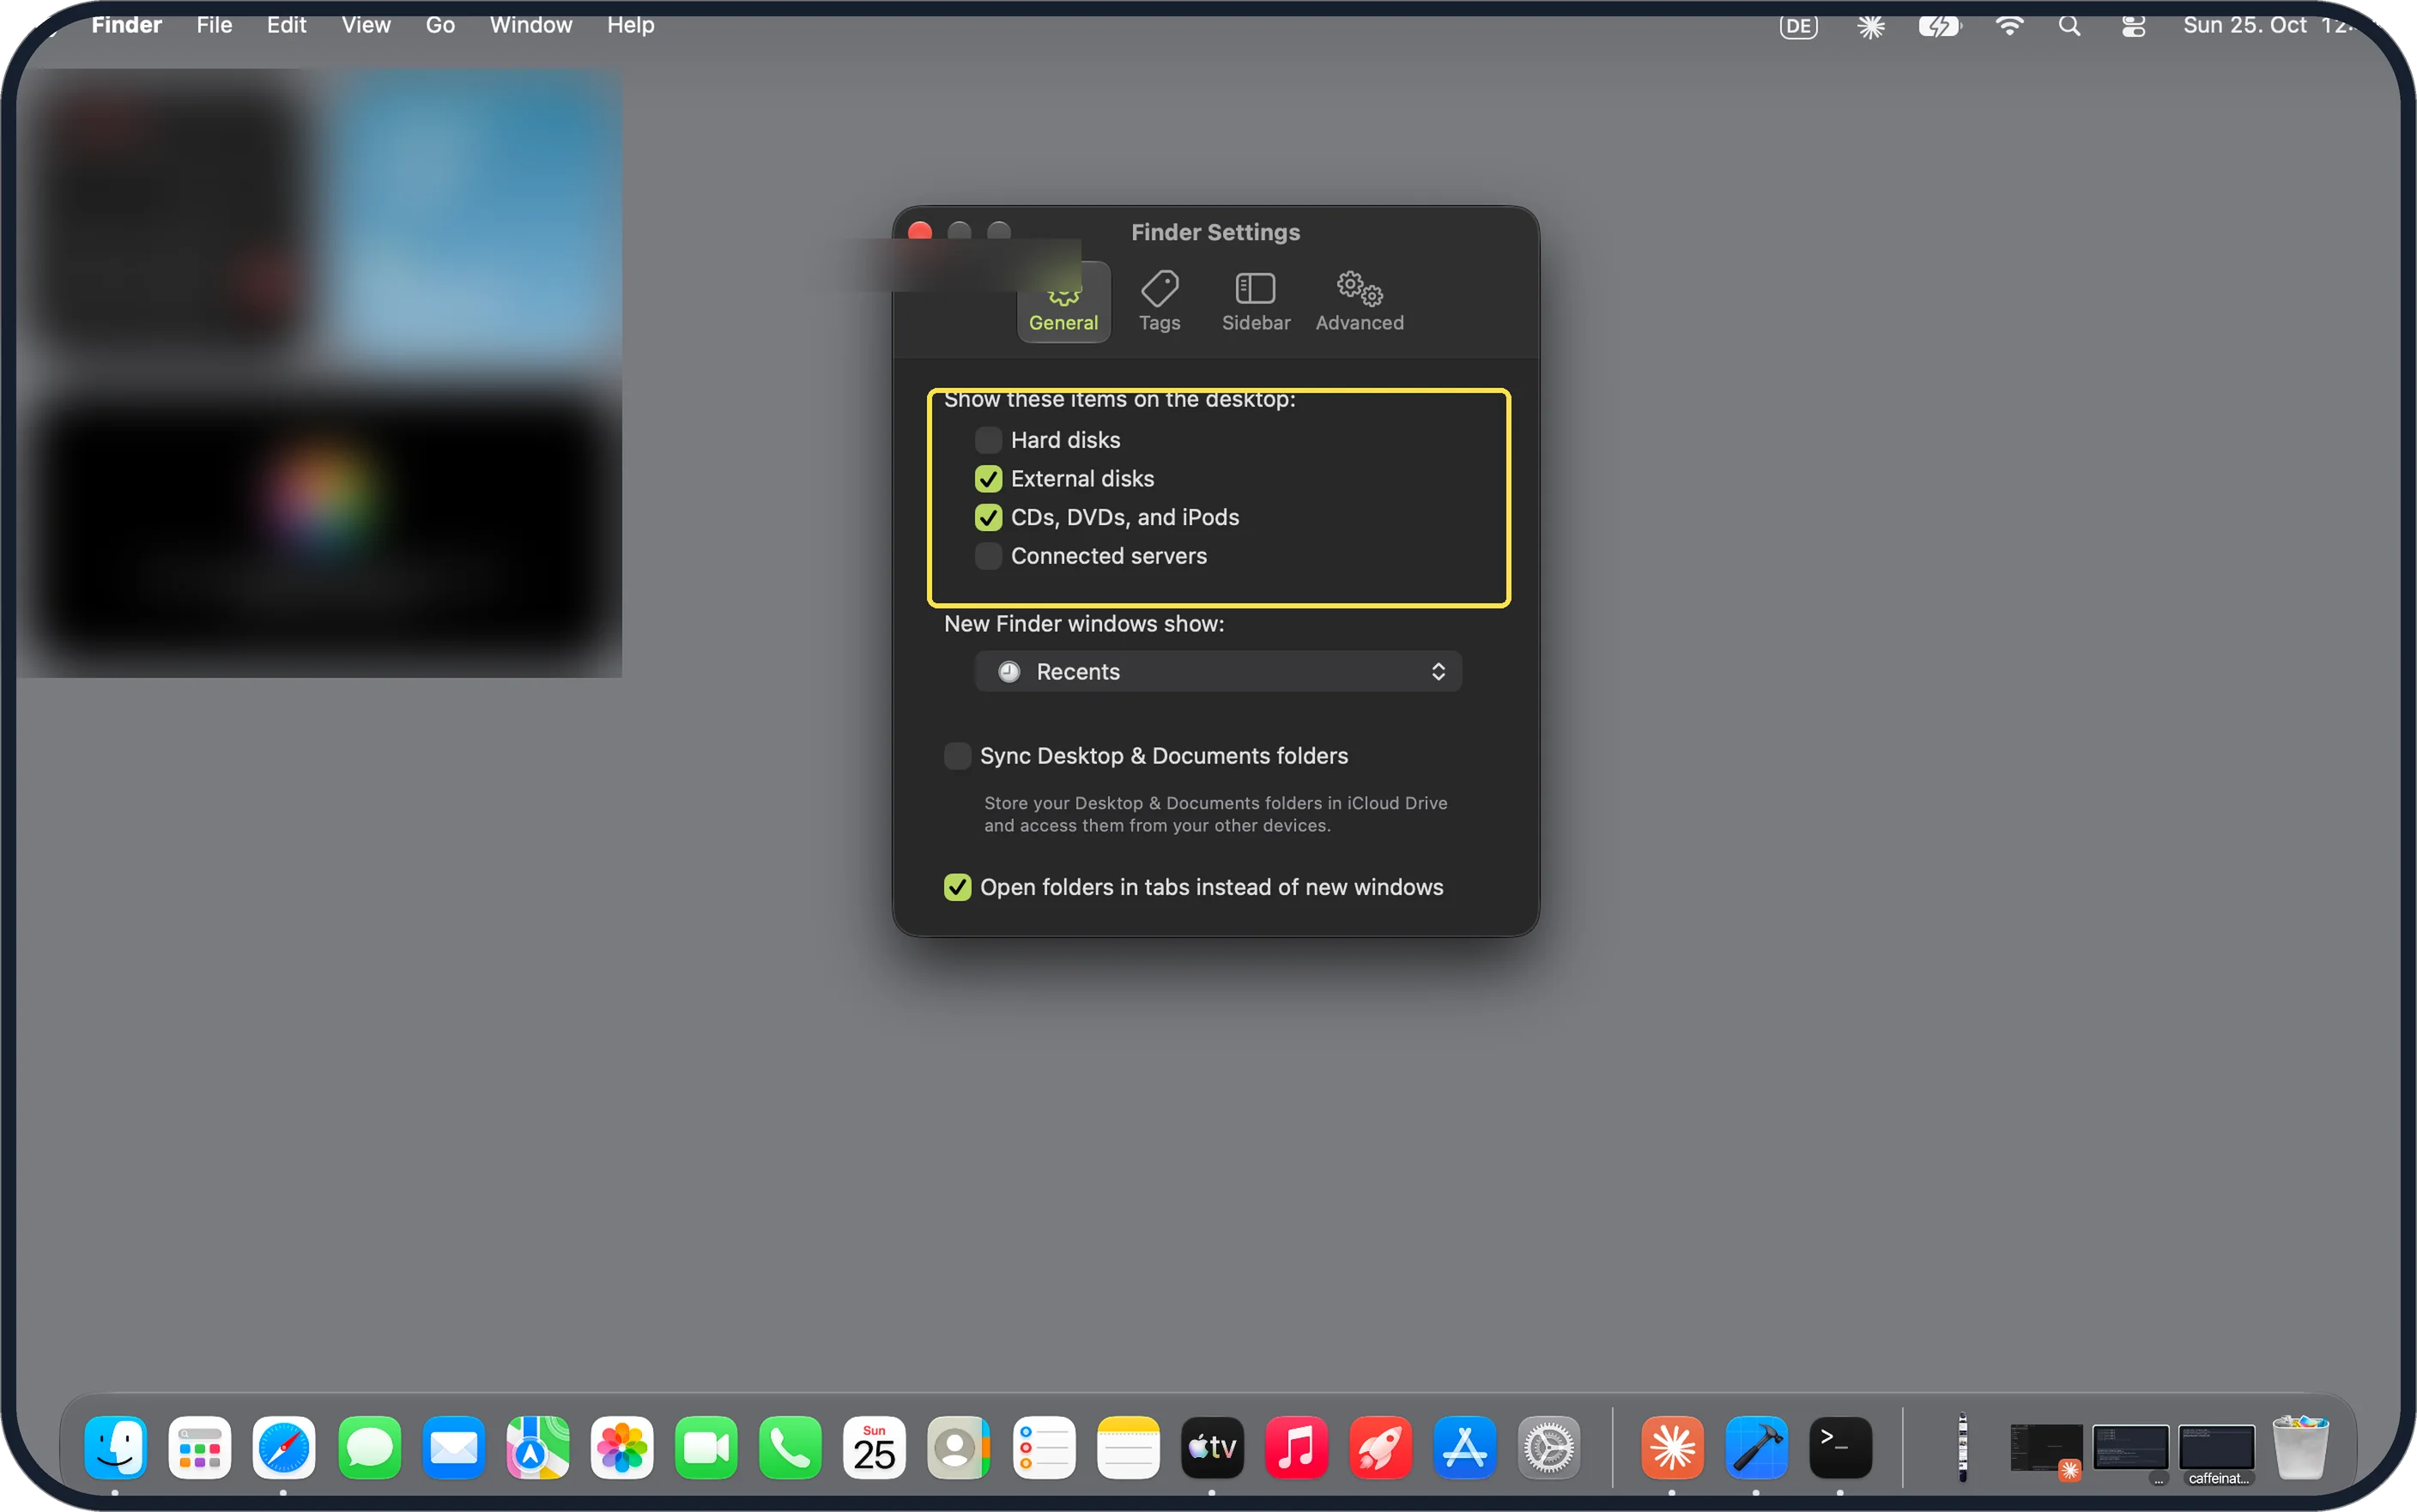Toggle Sync Desktop & Documents folders
Image resolution: width=2417 pixels, height=1512 pixels.
click(957, 756)
